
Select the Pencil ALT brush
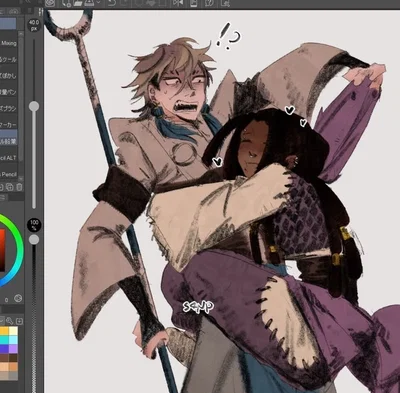[8, 157]
